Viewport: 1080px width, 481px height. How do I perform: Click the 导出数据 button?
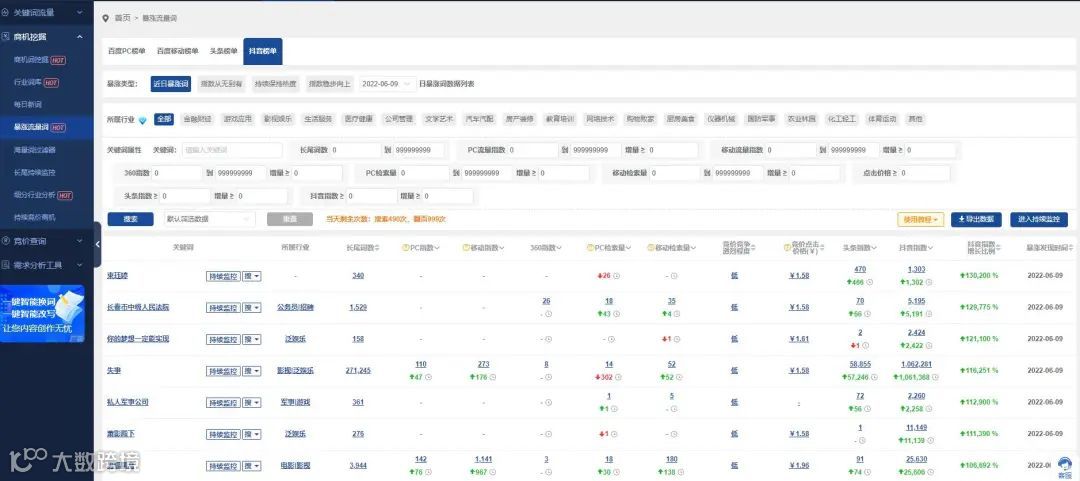point(976,219)
